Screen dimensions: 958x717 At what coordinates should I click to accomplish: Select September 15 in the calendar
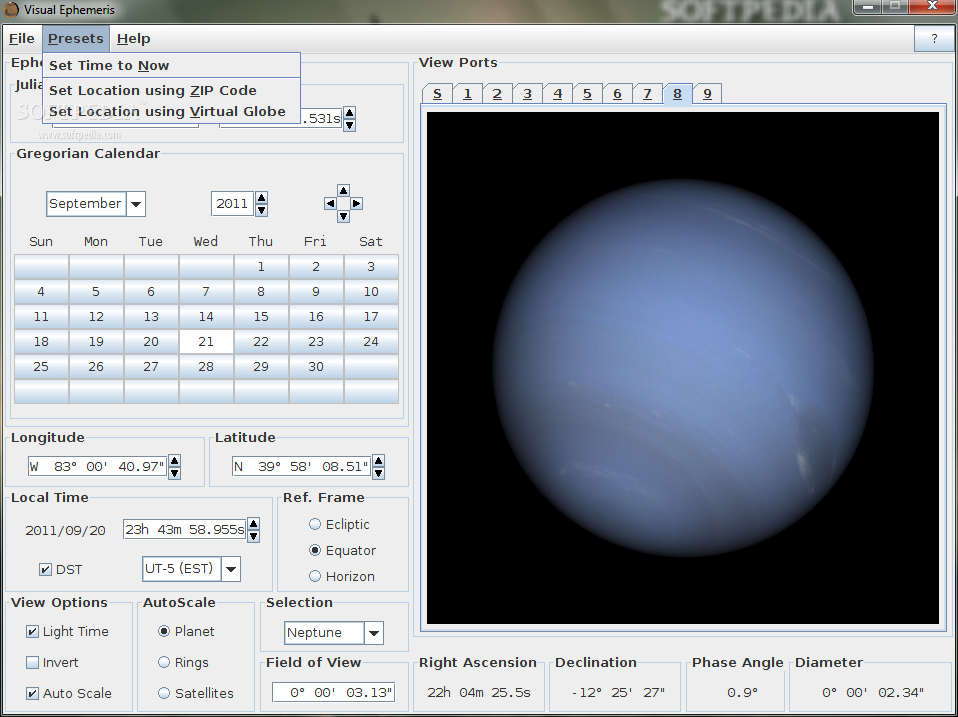(x=261, y=316)
